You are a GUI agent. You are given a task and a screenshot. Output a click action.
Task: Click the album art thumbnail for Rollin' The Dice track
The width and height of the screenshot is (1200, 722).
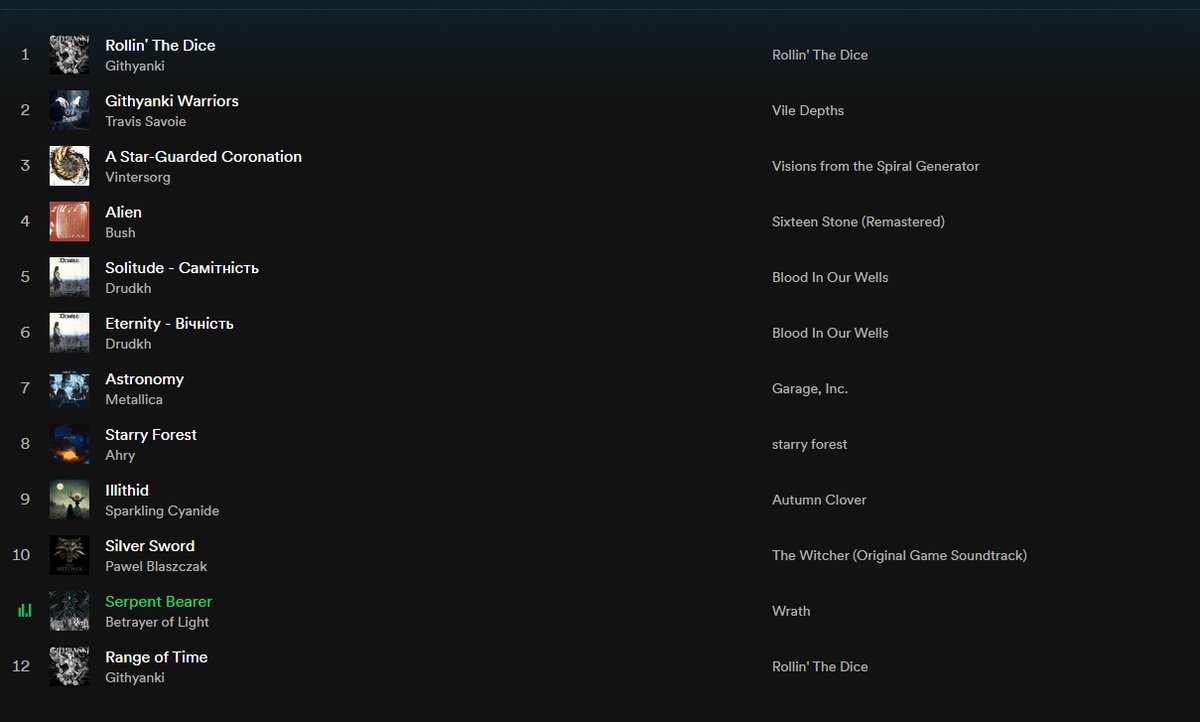(69, 55)
